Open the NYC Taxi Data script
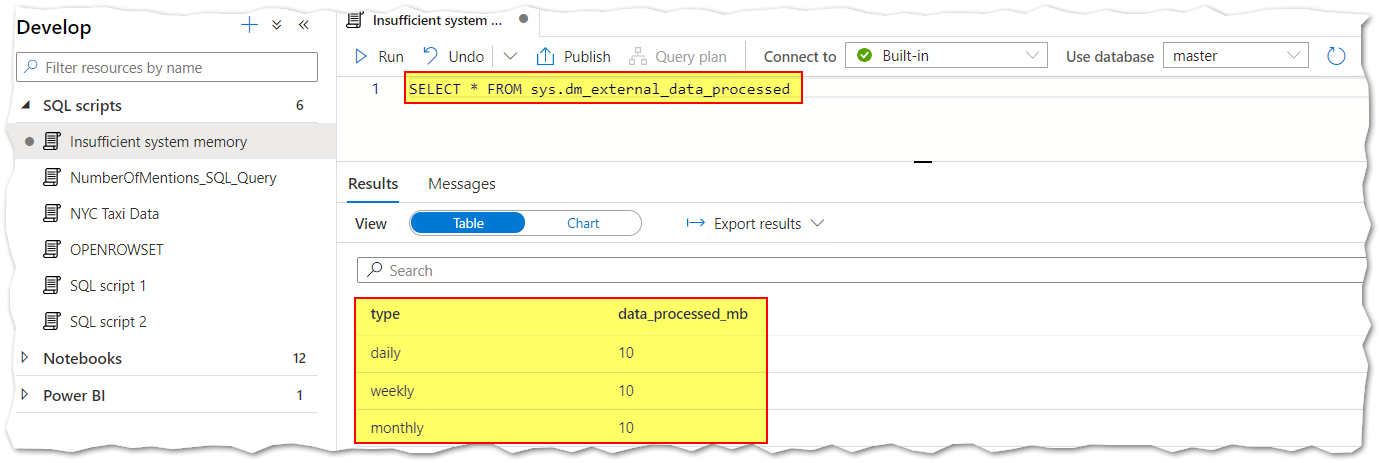1381x463 pixels. click(x=114, y=214)
